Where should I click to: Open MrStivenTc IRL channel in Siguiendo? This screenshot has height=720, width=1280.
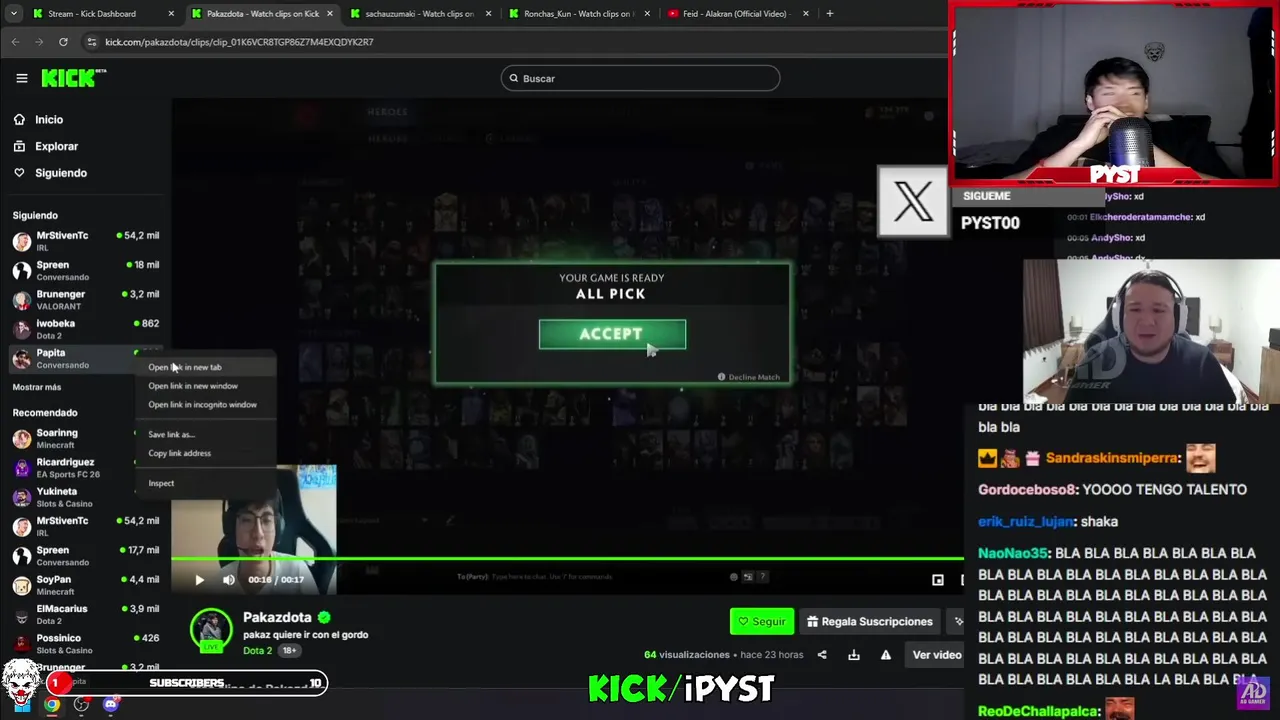[x=86, y=241]
